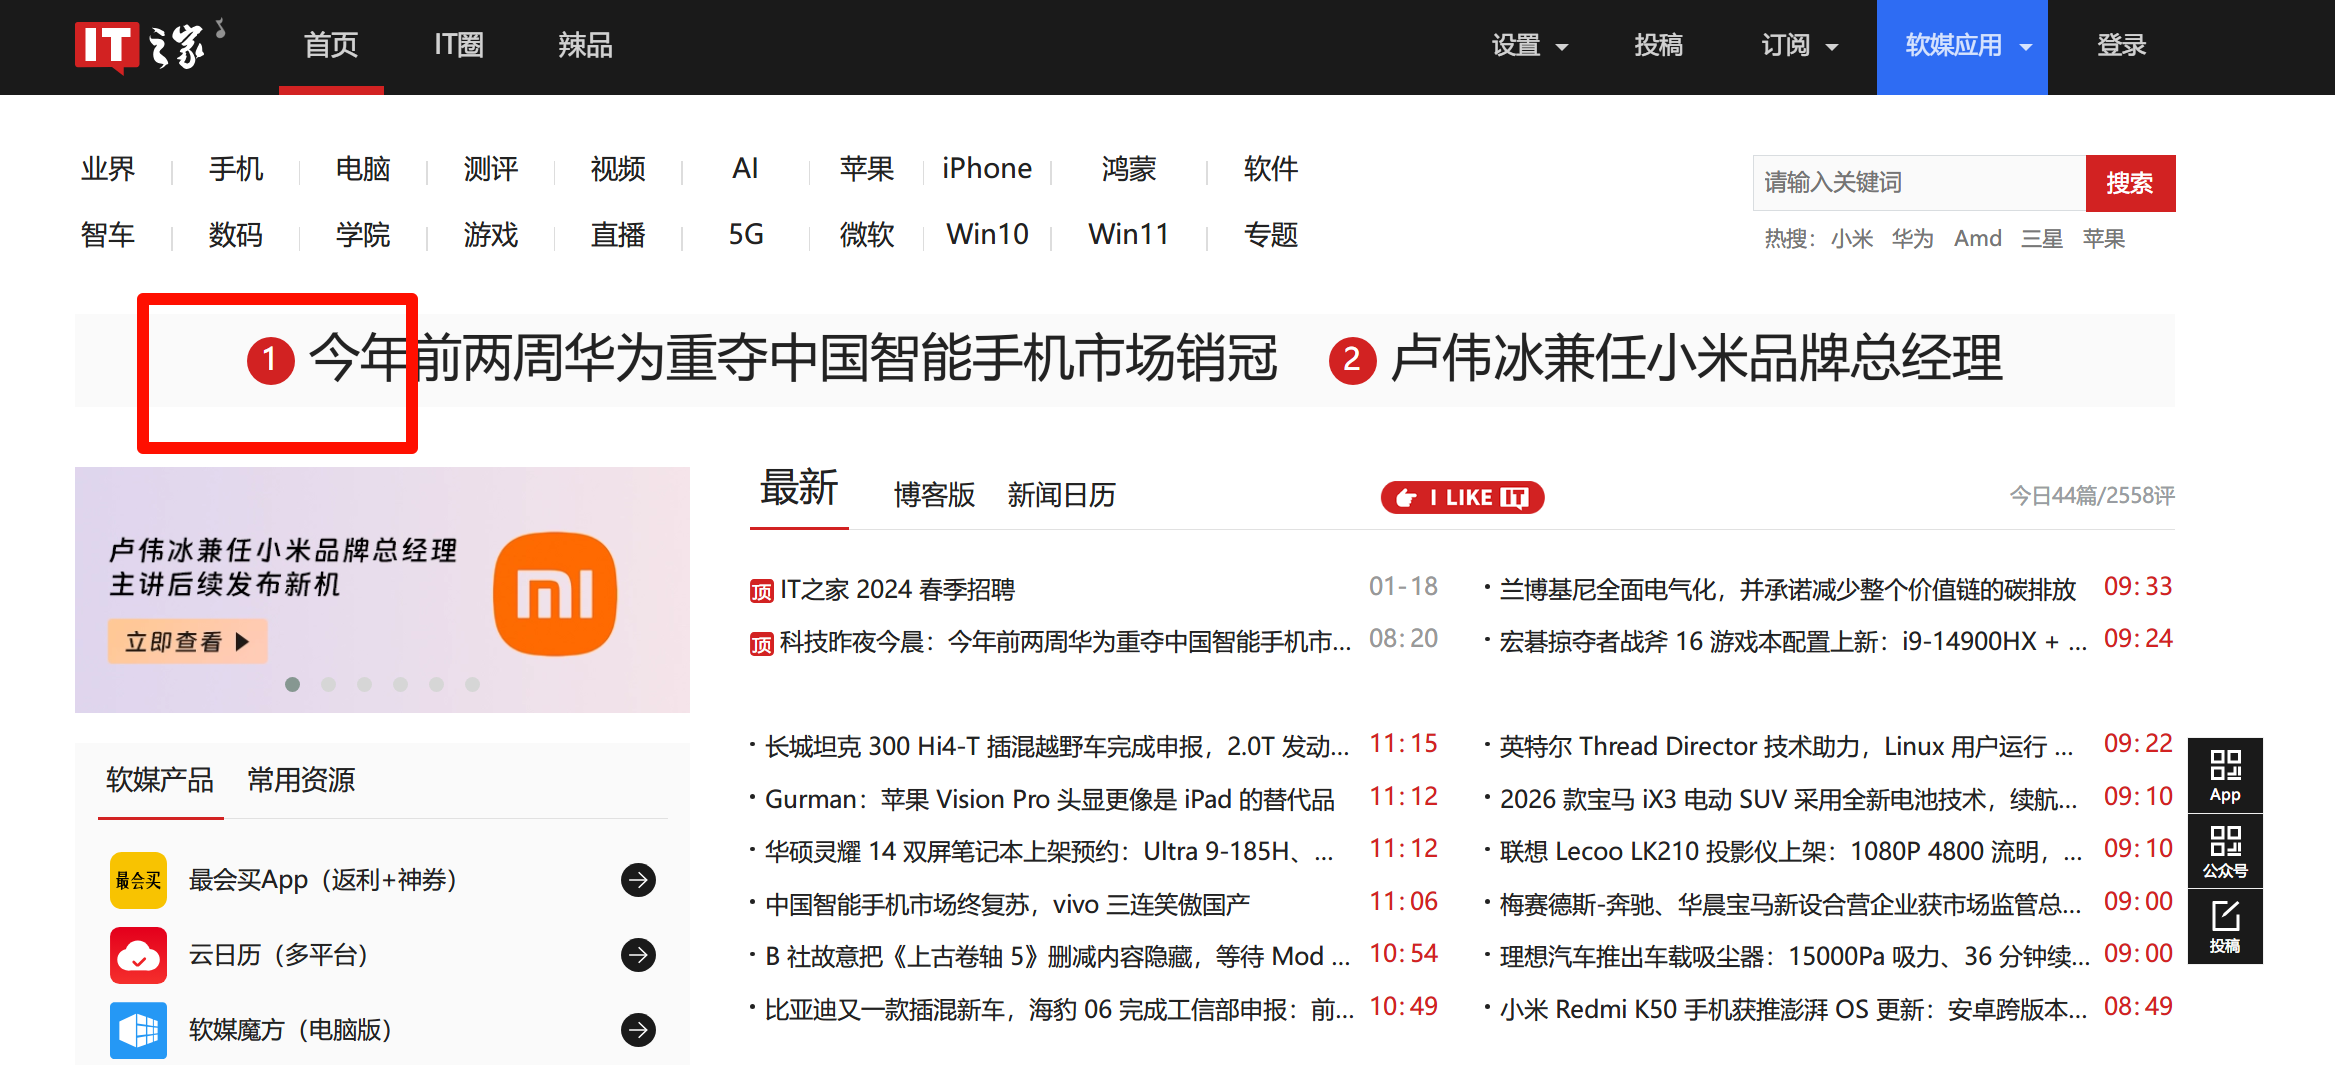2335x1065 pixels.
Task: Open the AI category
Action: (x=745, y=169)
